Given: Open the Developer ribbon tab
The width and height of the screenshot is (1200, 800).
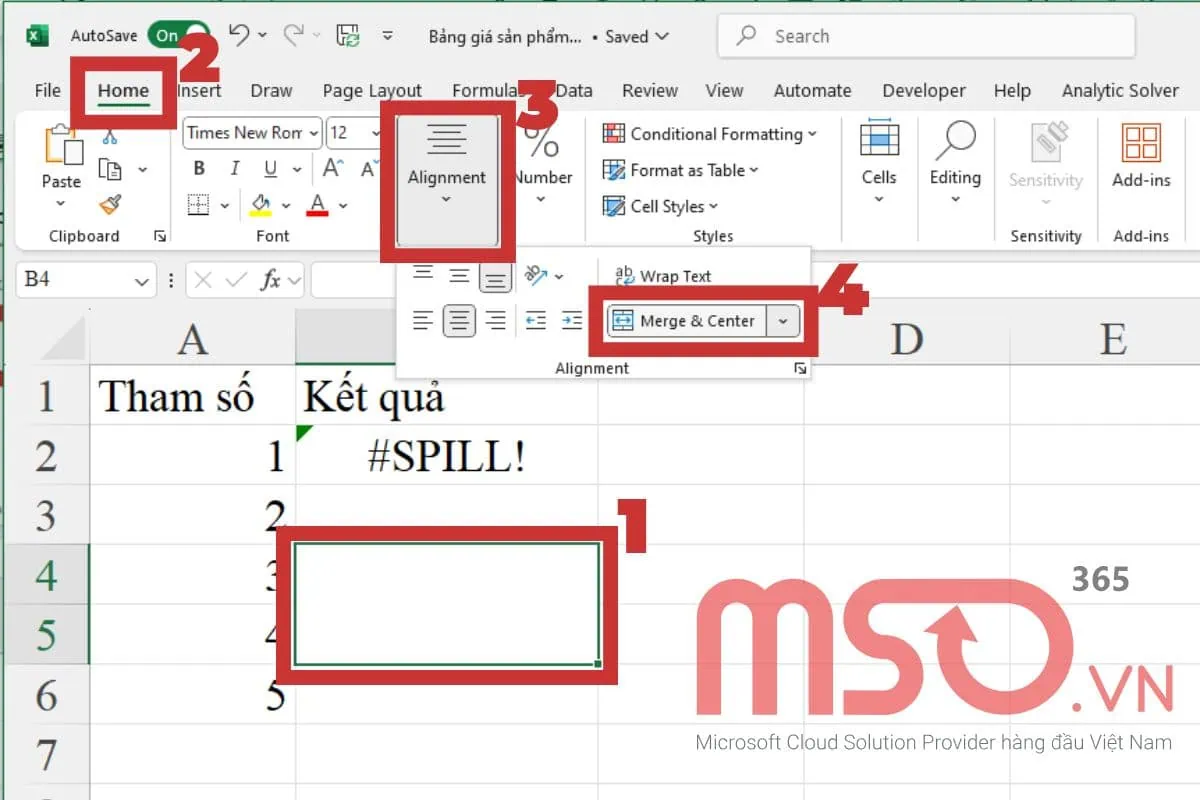Looking at the screenshot, I should 922,90.
